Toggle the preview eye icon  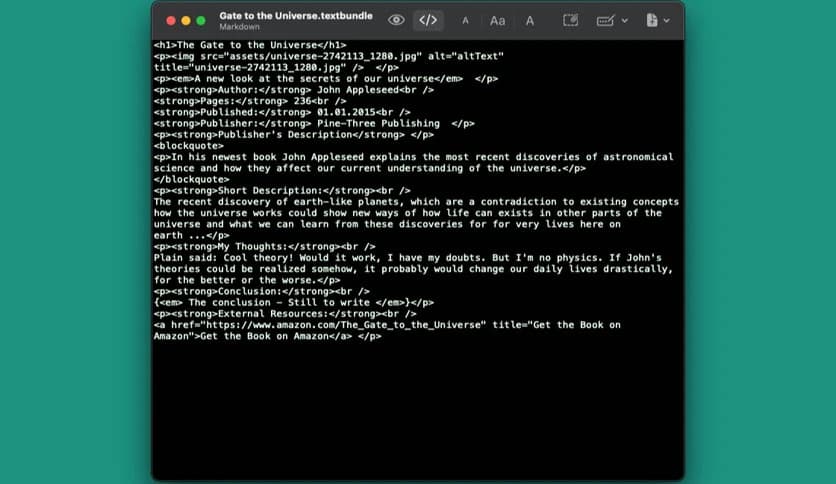point(396,20)
